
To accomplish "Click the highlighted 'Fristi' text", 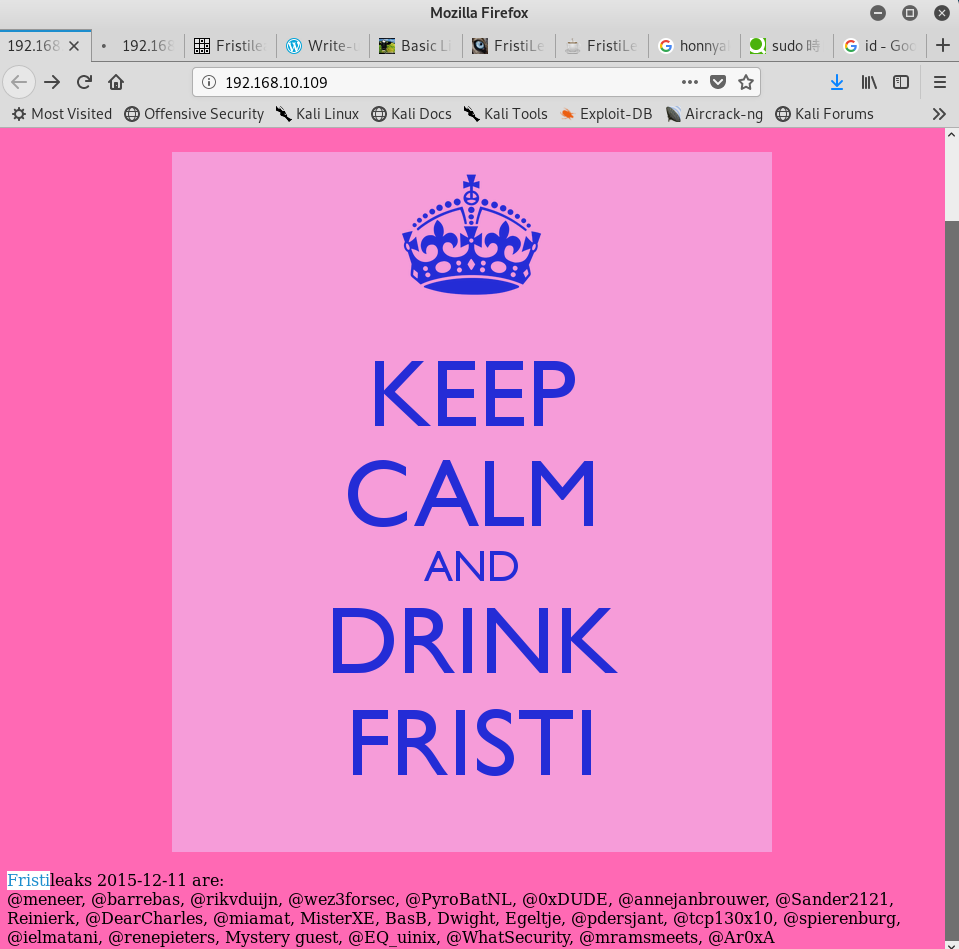I will tap(28, 880).
